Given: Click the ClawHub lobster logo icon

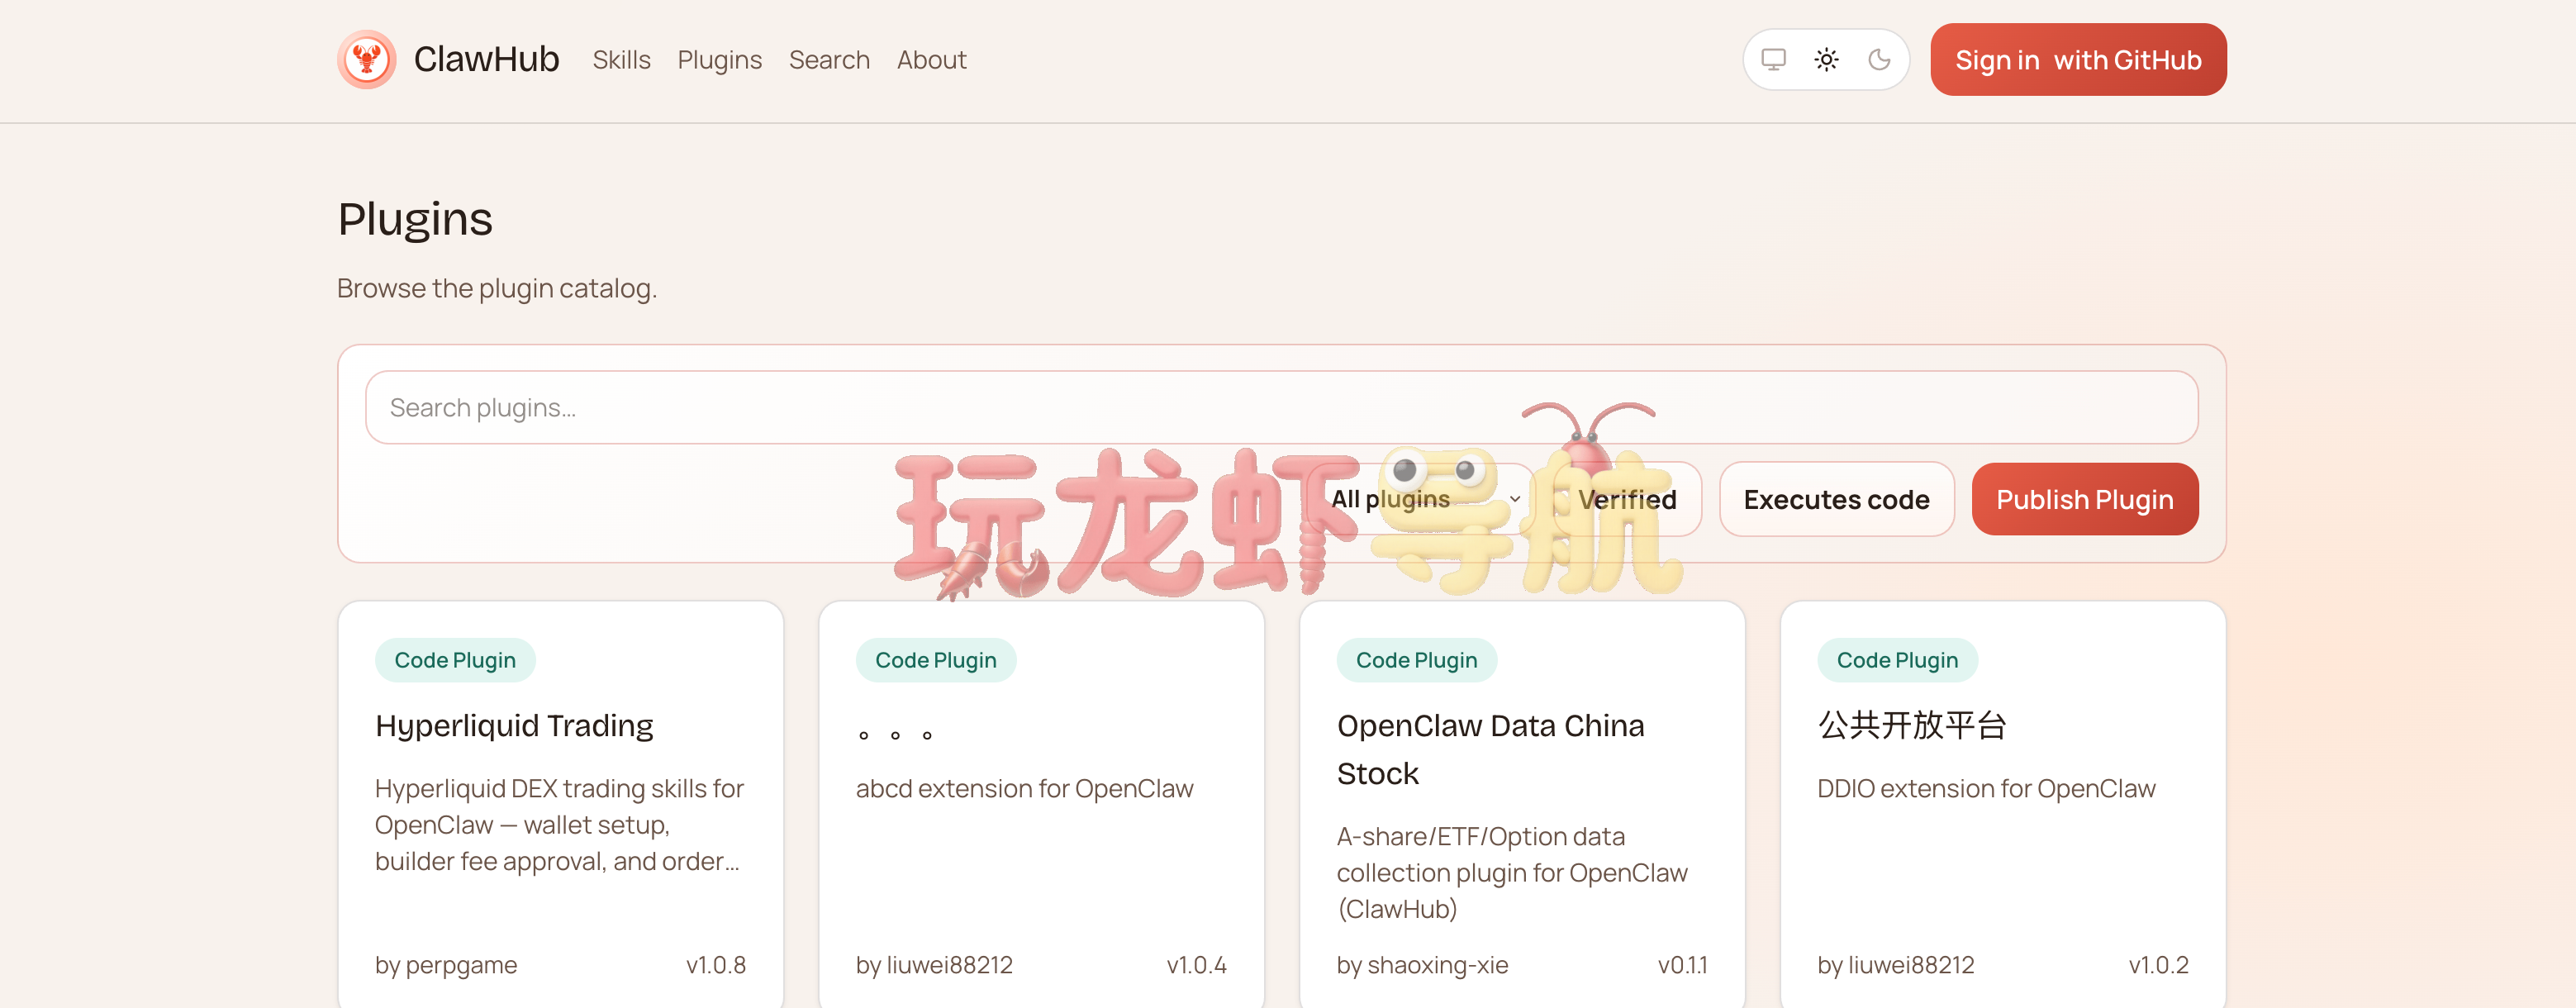Looking at the screenshot, I should coord(366,59).
